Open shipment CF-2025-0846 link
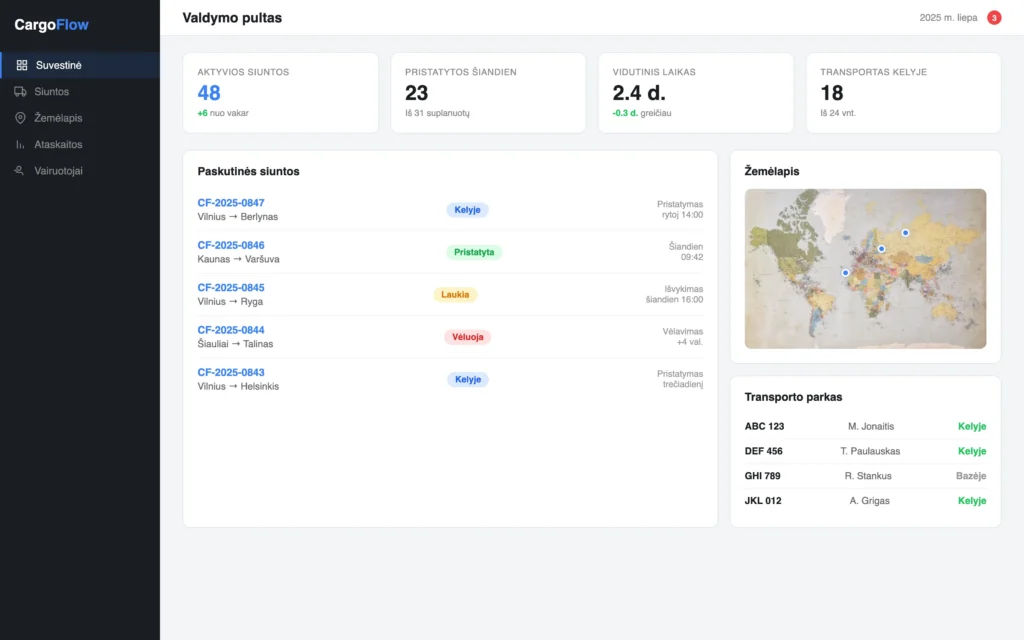The image size is (1024, 640). pos(231,246)
